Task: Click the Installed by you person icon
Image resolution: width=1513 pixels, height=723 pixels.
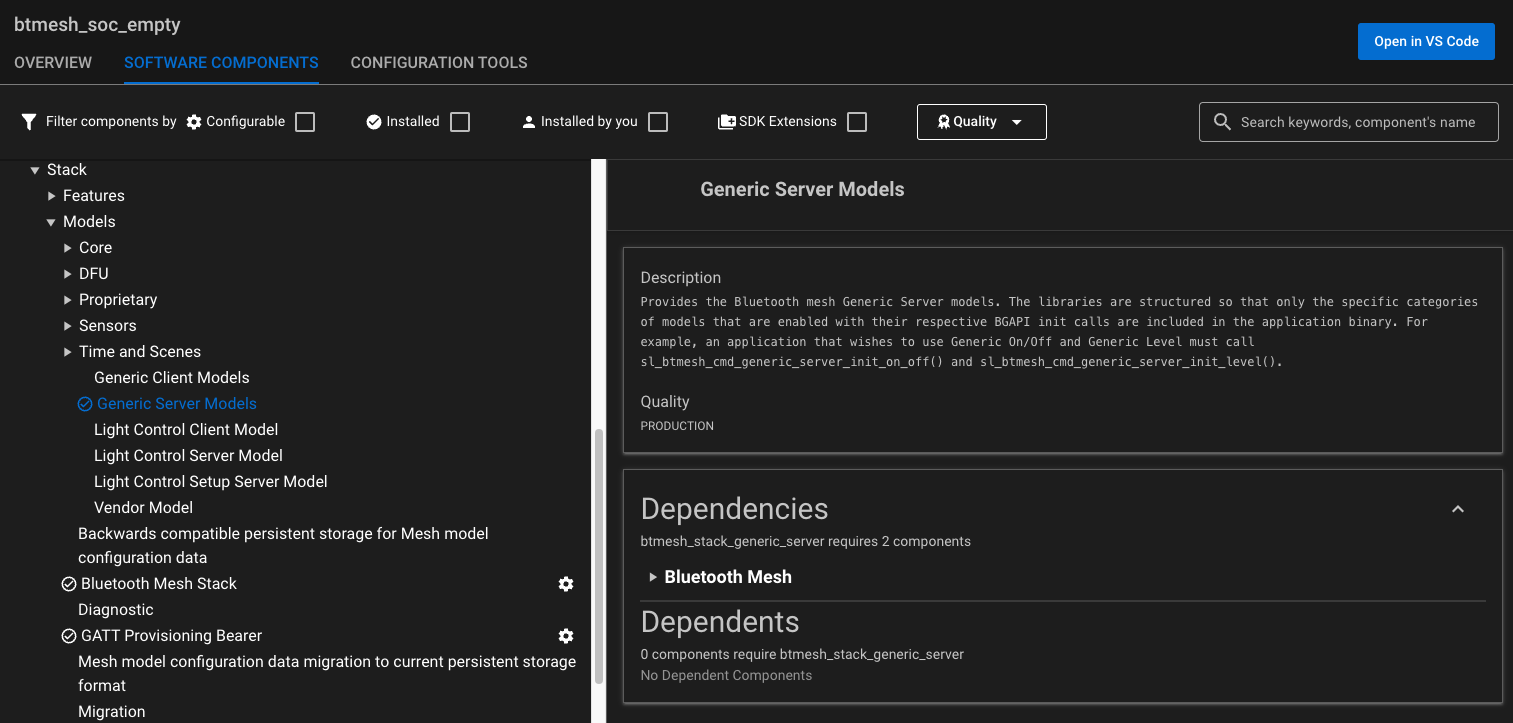Action: point(529,122)
